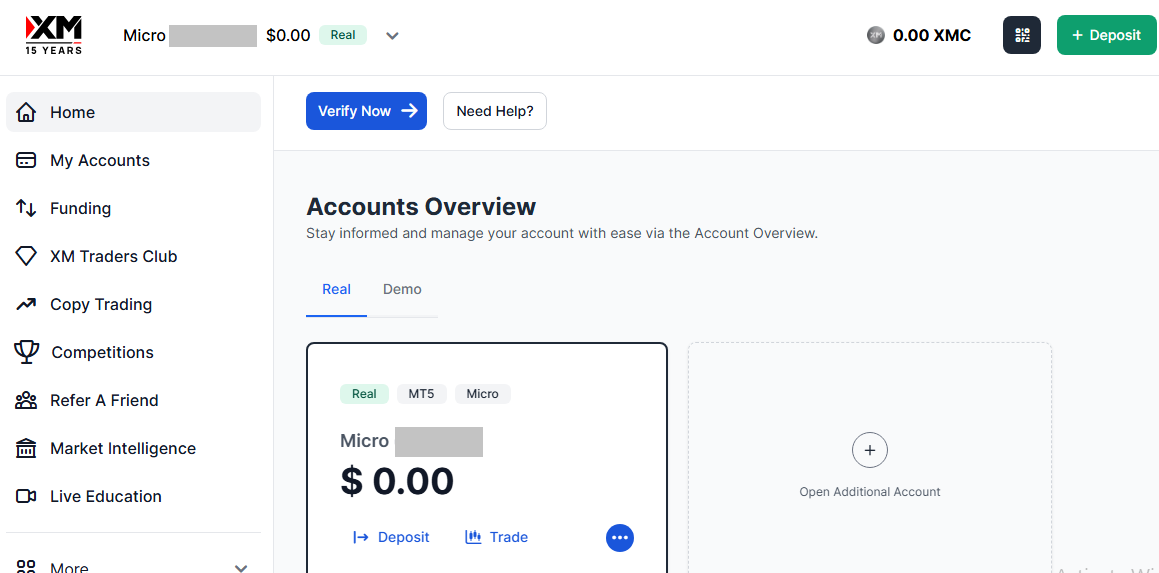
Task: Open My Accounts in the sidebar
Action: [x=100, y=160]
